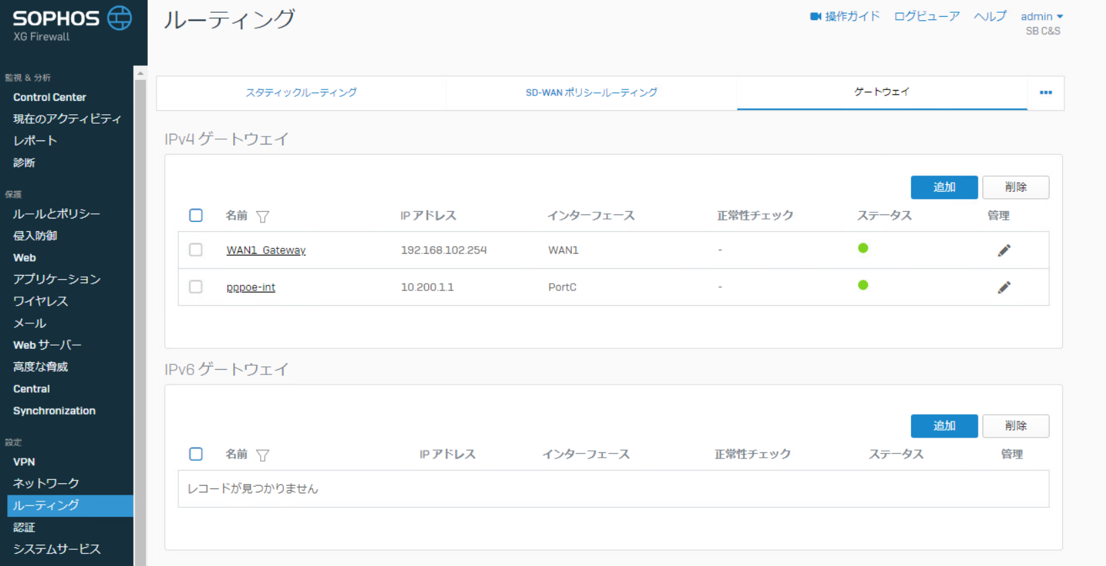
Task: Open 認証 in the sidebar
Action: click(24, 527)
